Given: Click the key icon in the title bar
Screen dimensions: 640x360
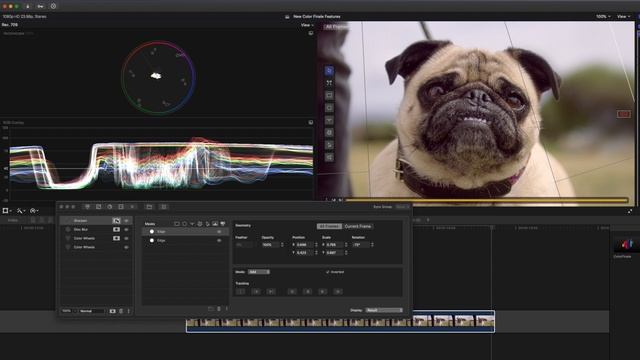Looking at the screenshot, I should point(40,6).
